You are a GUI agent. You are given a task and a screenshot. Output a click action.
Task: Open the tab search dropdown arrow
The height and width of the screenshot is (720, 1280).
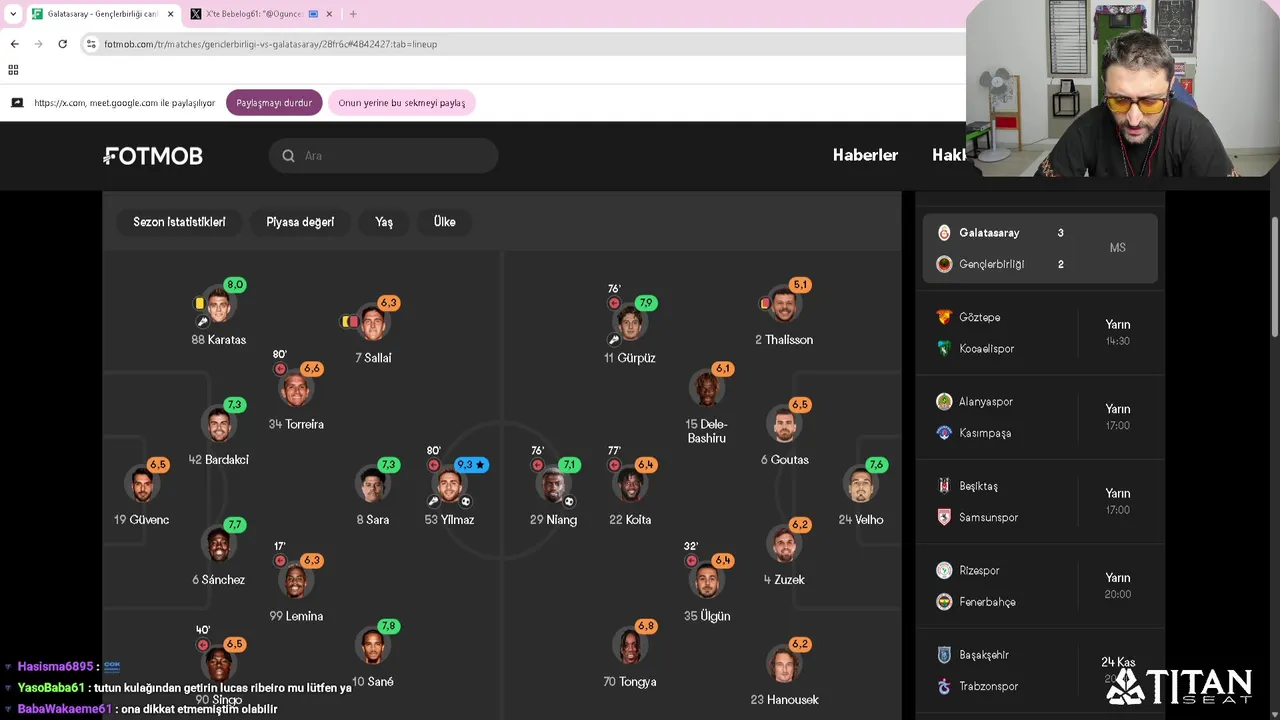point(13,14)
